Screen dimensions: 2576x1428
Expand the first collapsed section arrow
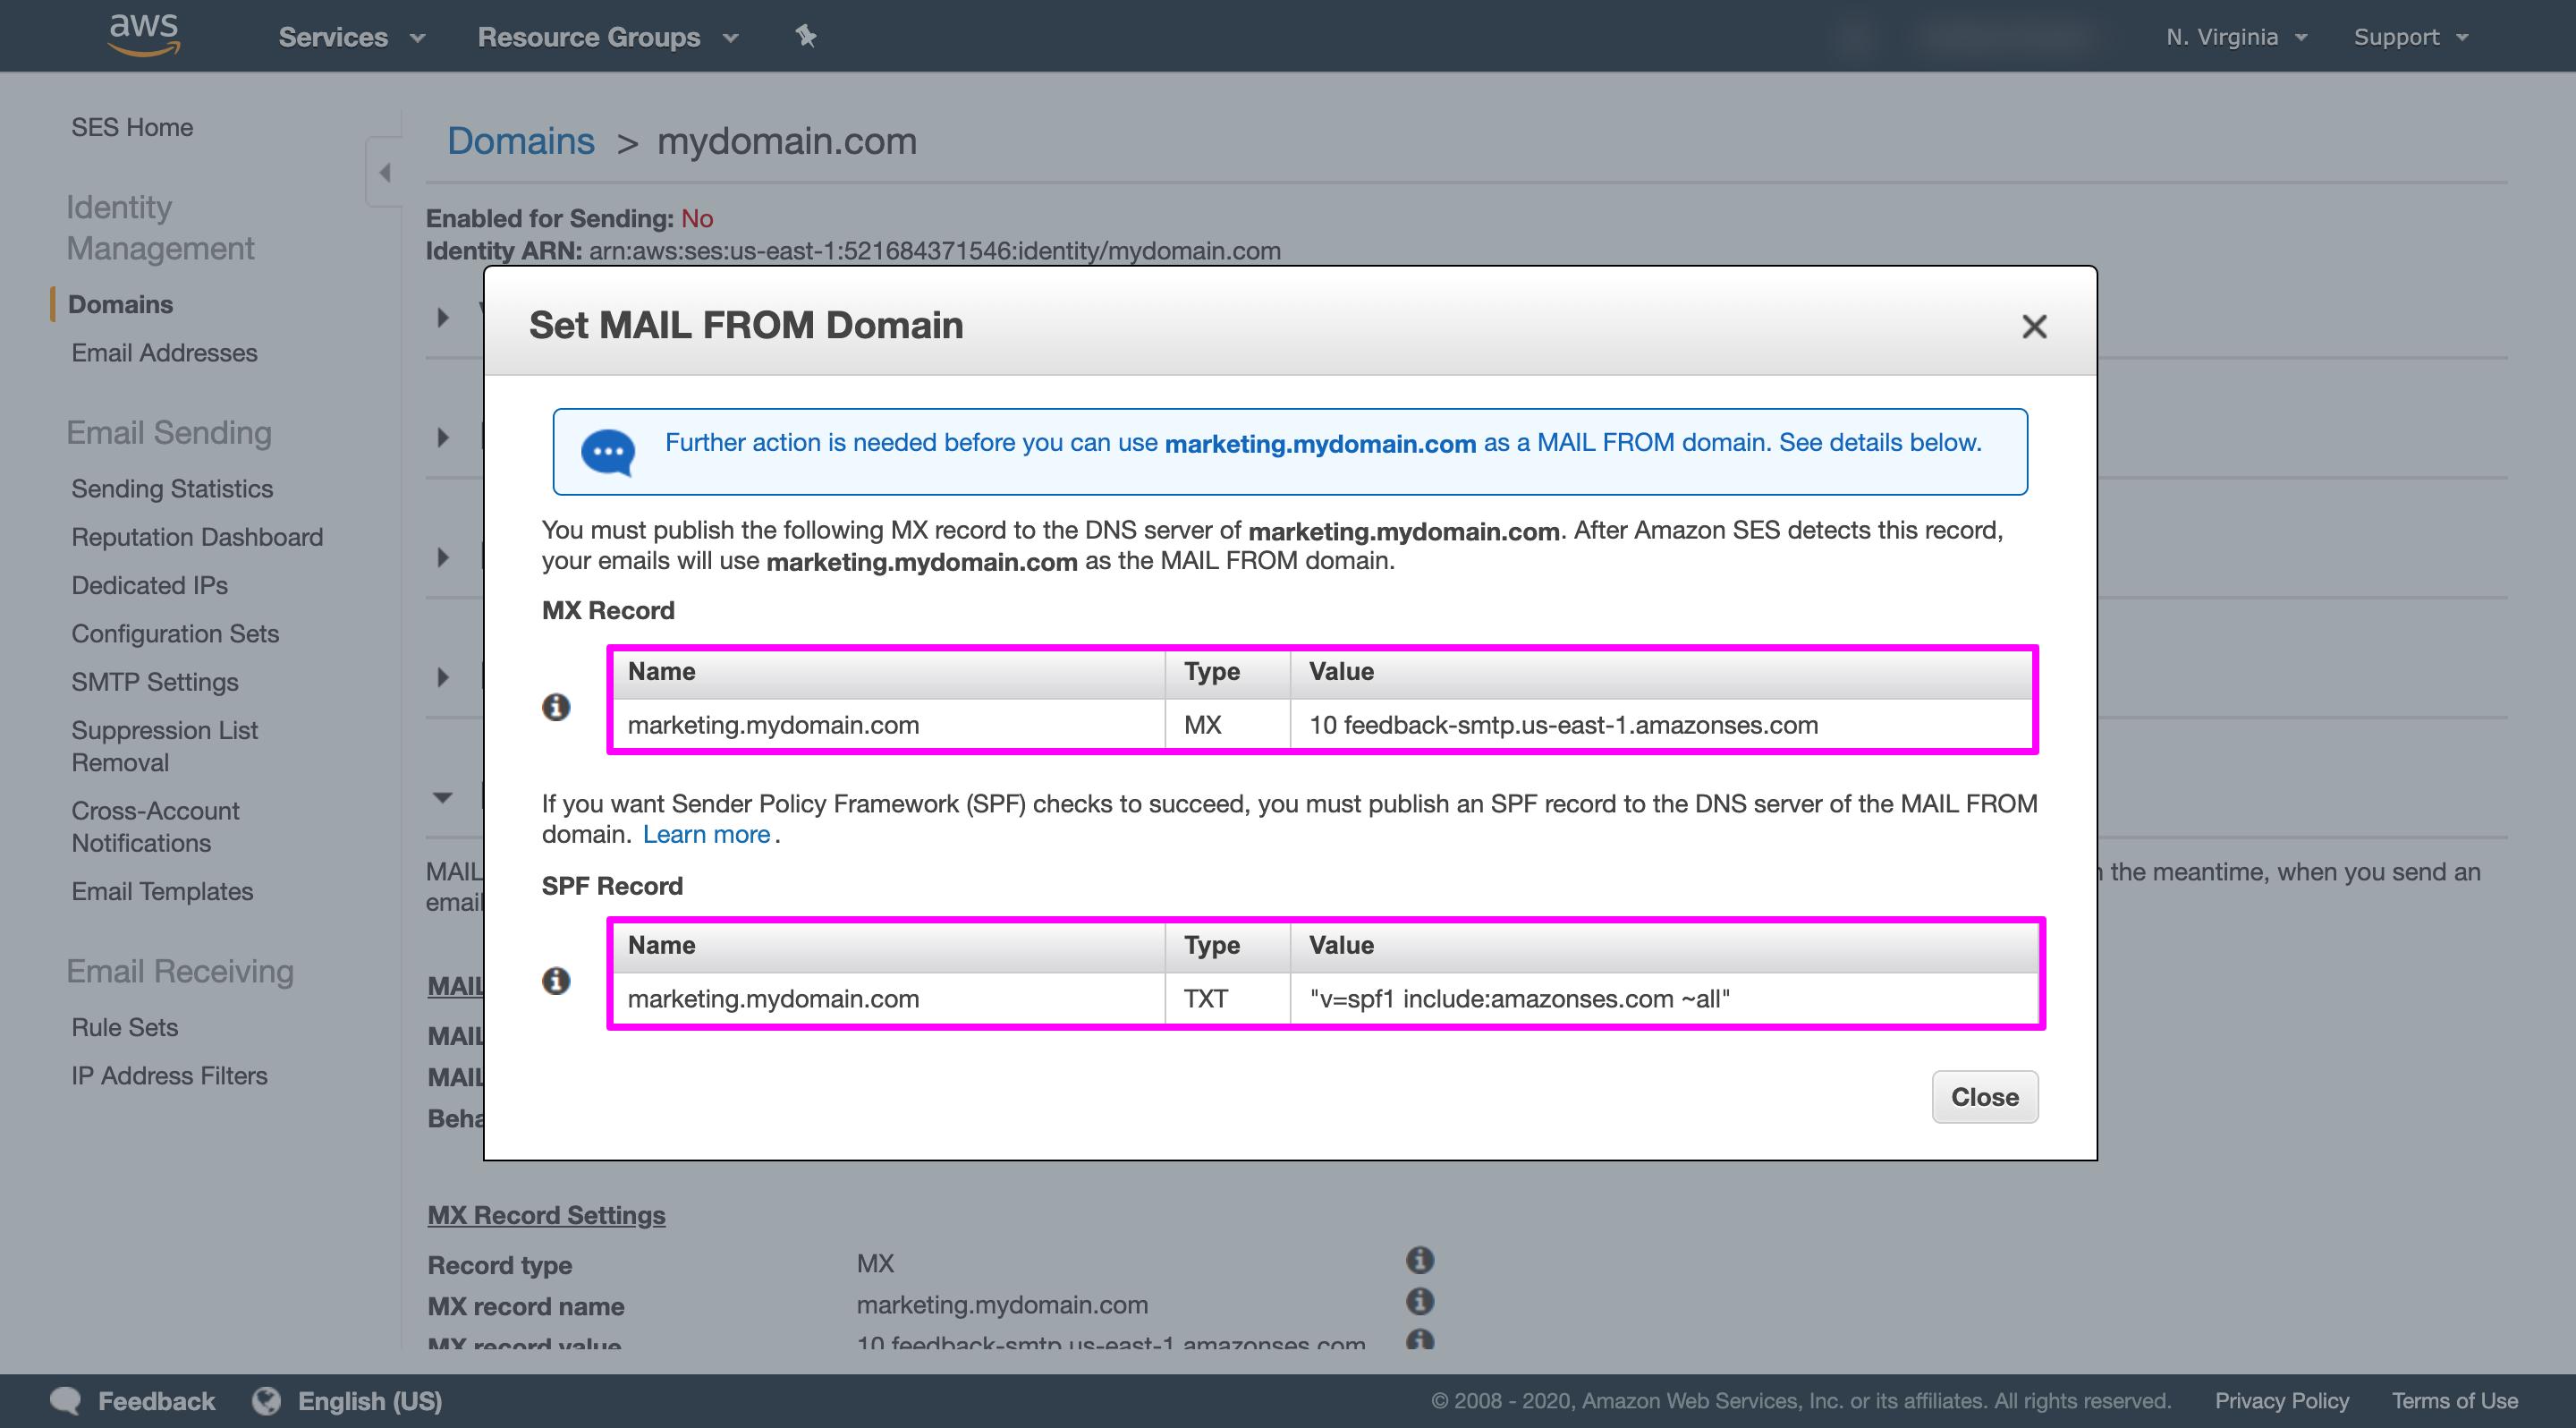coord(443,316)
